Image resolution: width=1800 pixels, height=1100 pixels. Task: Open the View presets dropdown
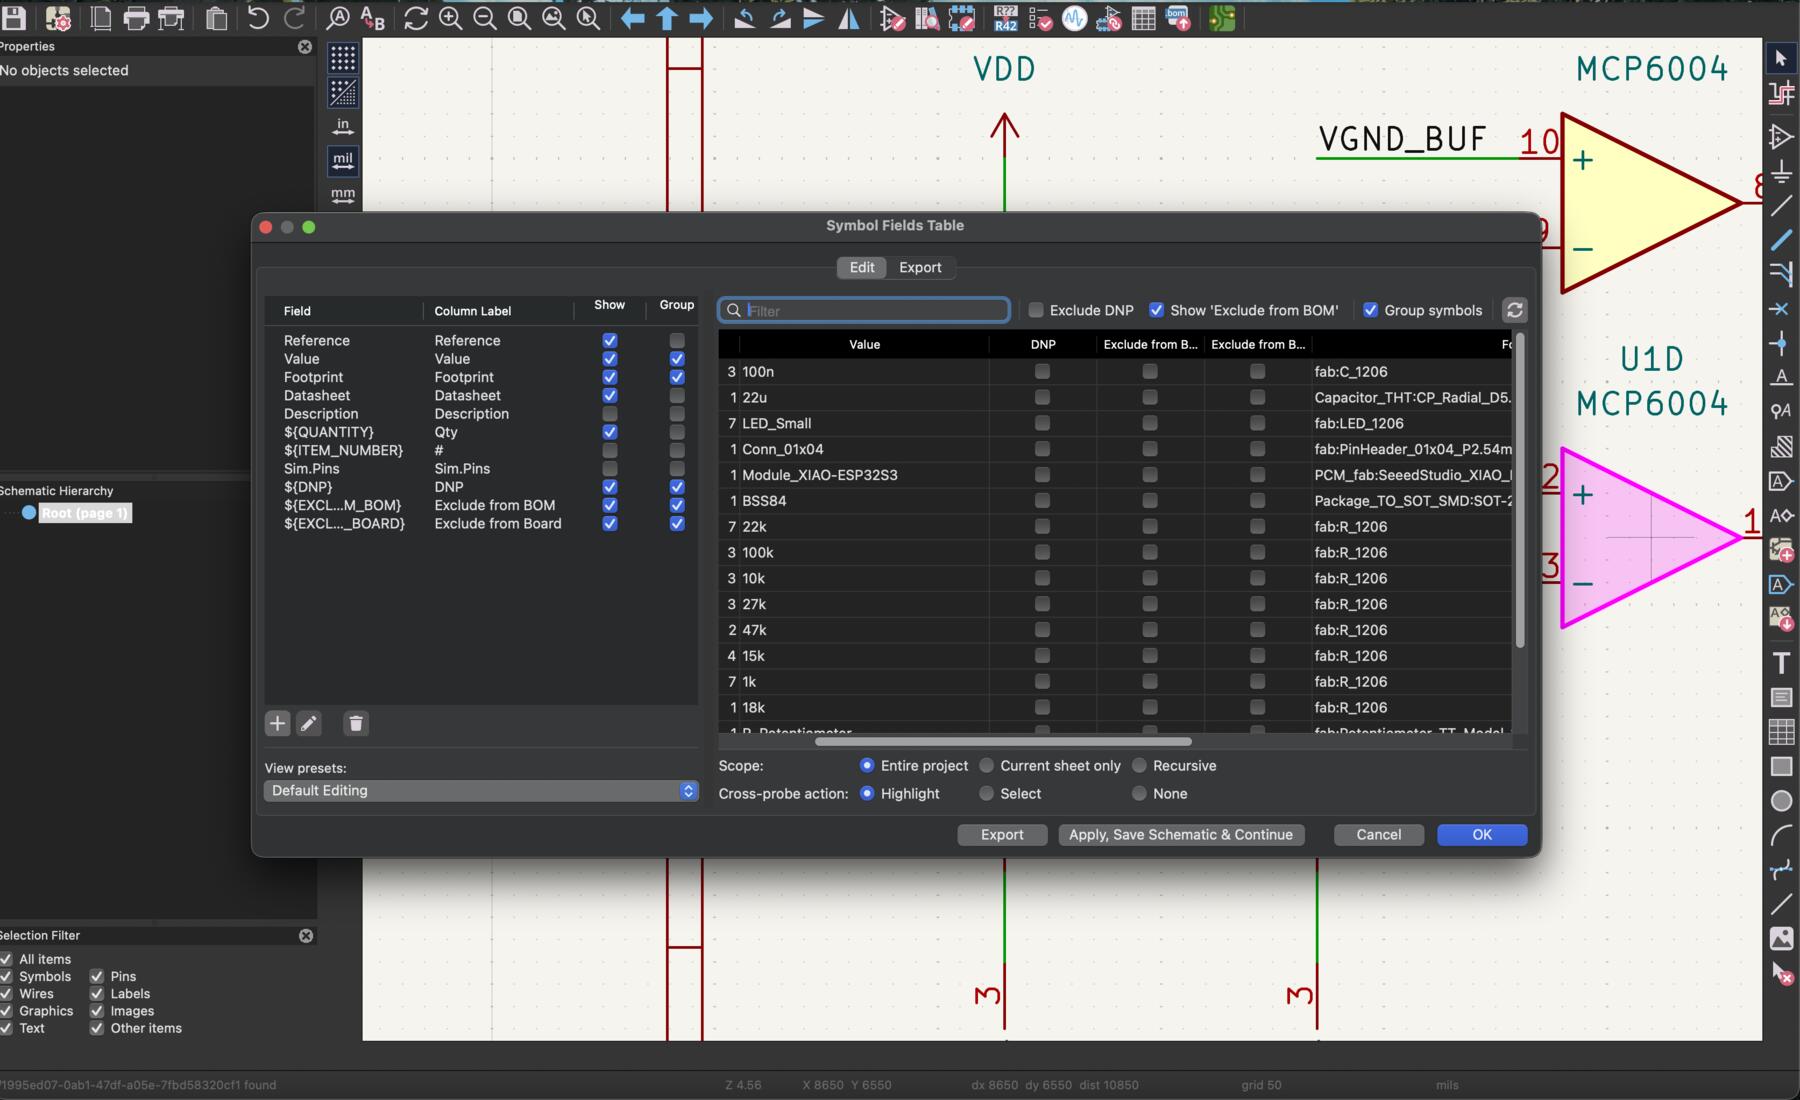(481, 790)
